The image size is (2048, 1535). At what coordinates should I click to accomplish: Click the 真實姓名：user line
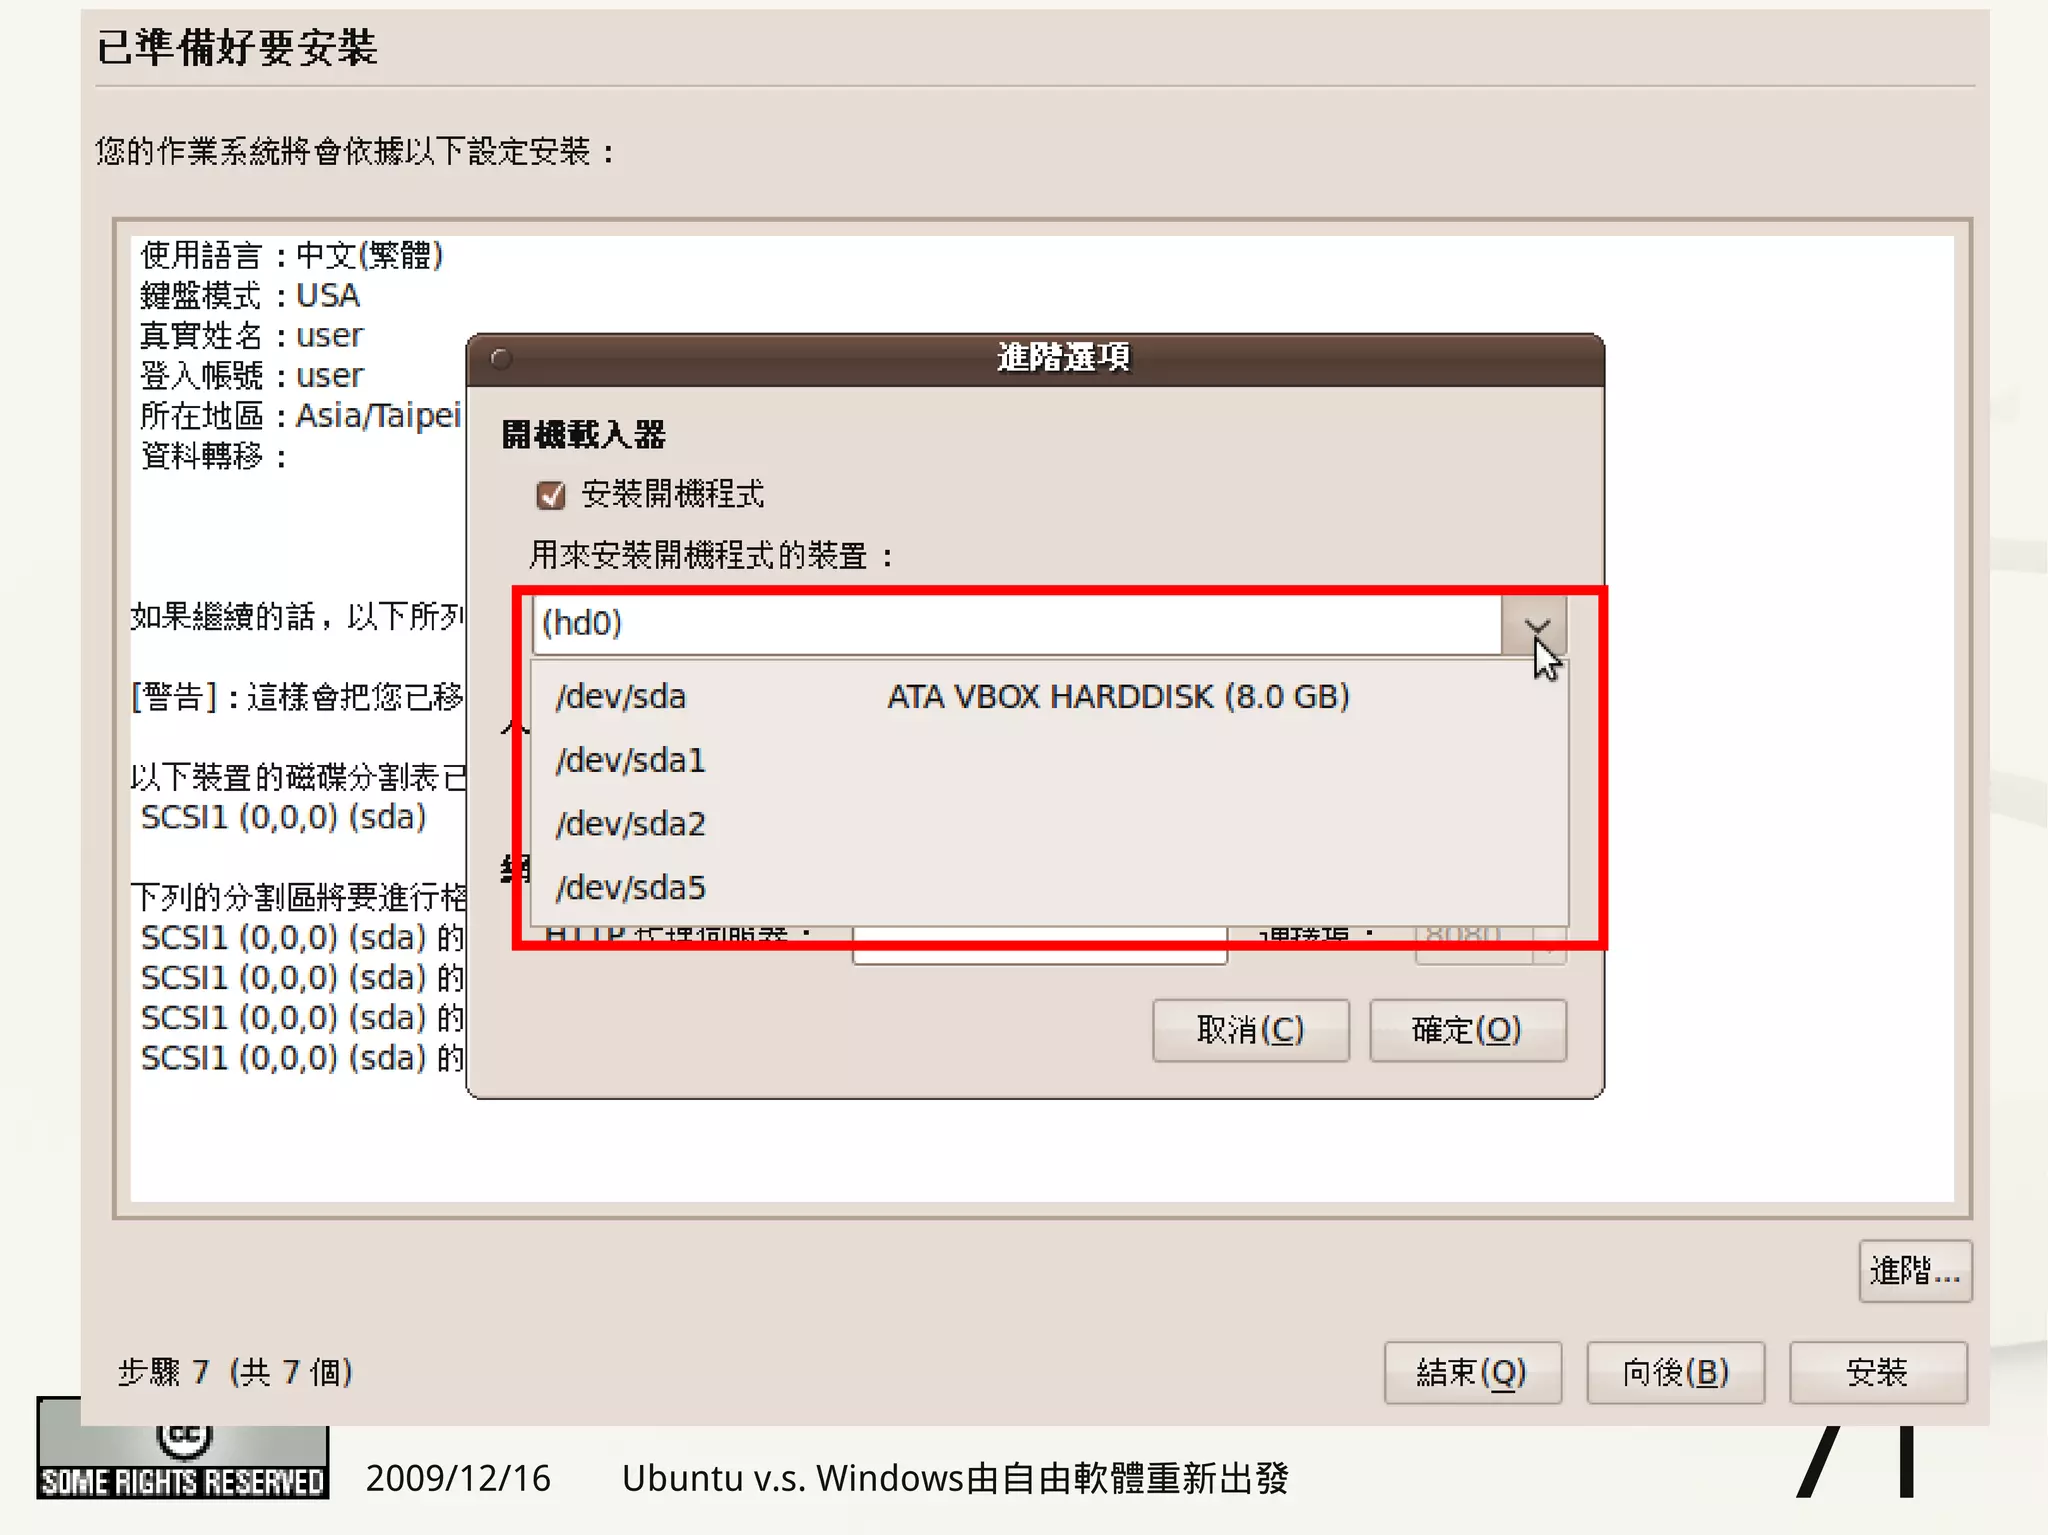click(251, 336)
